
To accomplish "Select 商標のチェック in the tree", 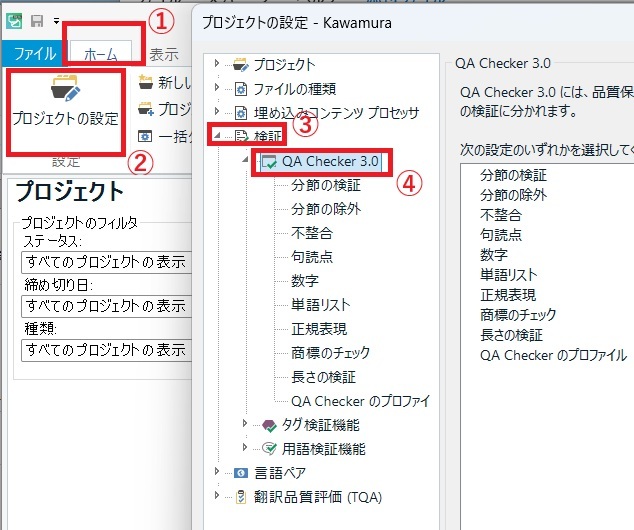I will pos(330,353).
